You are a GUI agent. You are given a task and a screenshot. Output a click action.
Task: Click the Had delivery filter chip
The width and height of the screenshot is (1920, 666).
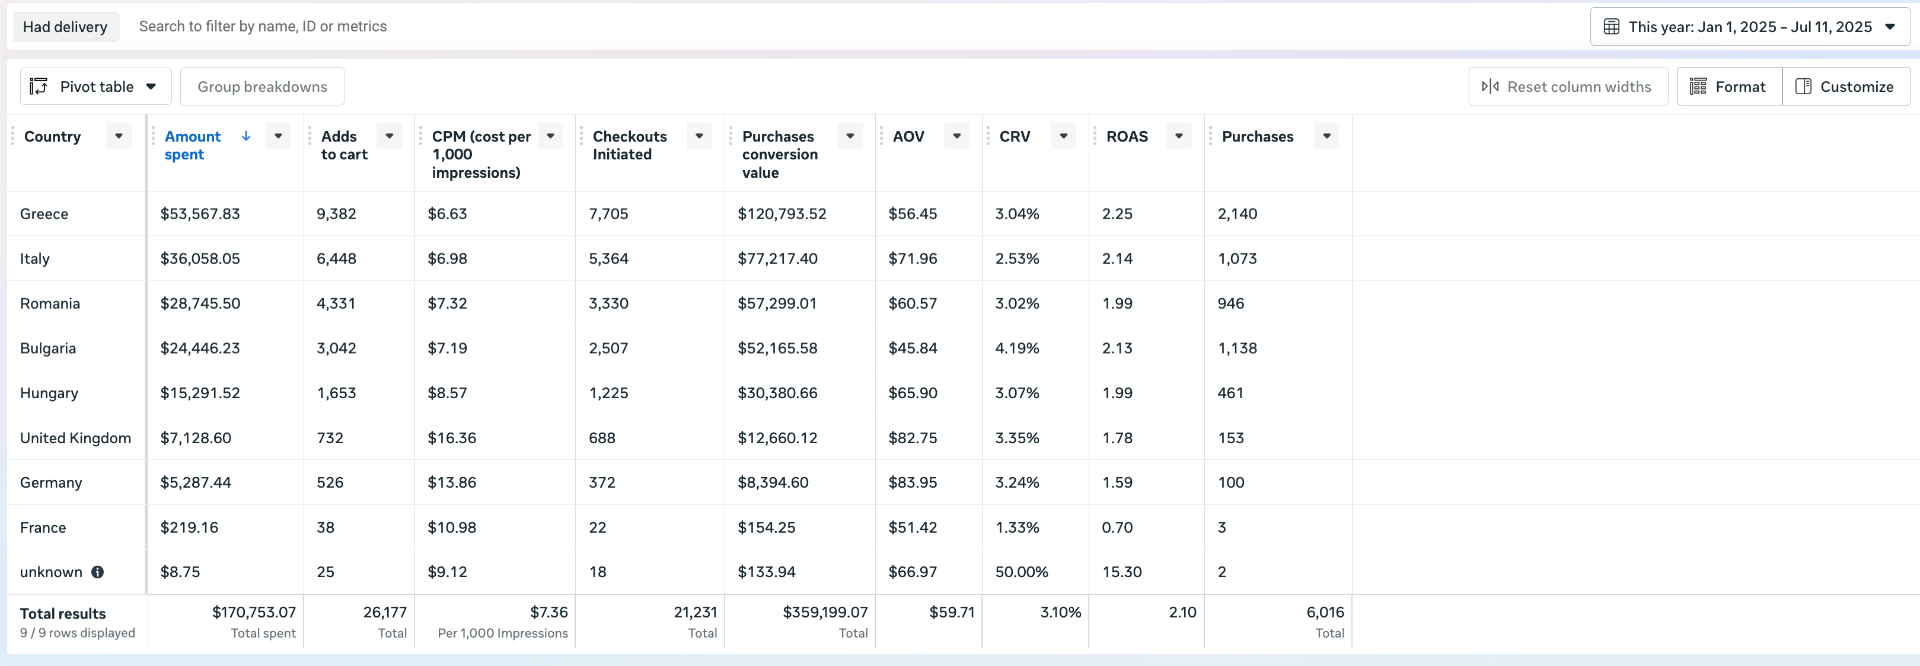[65, 27]
